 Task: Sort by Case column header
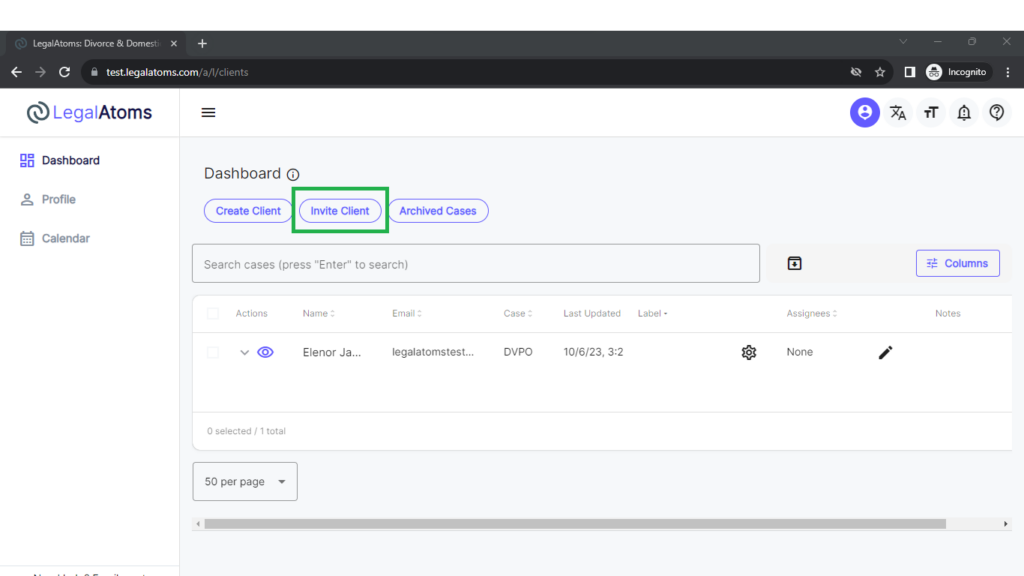click(518, 313)
